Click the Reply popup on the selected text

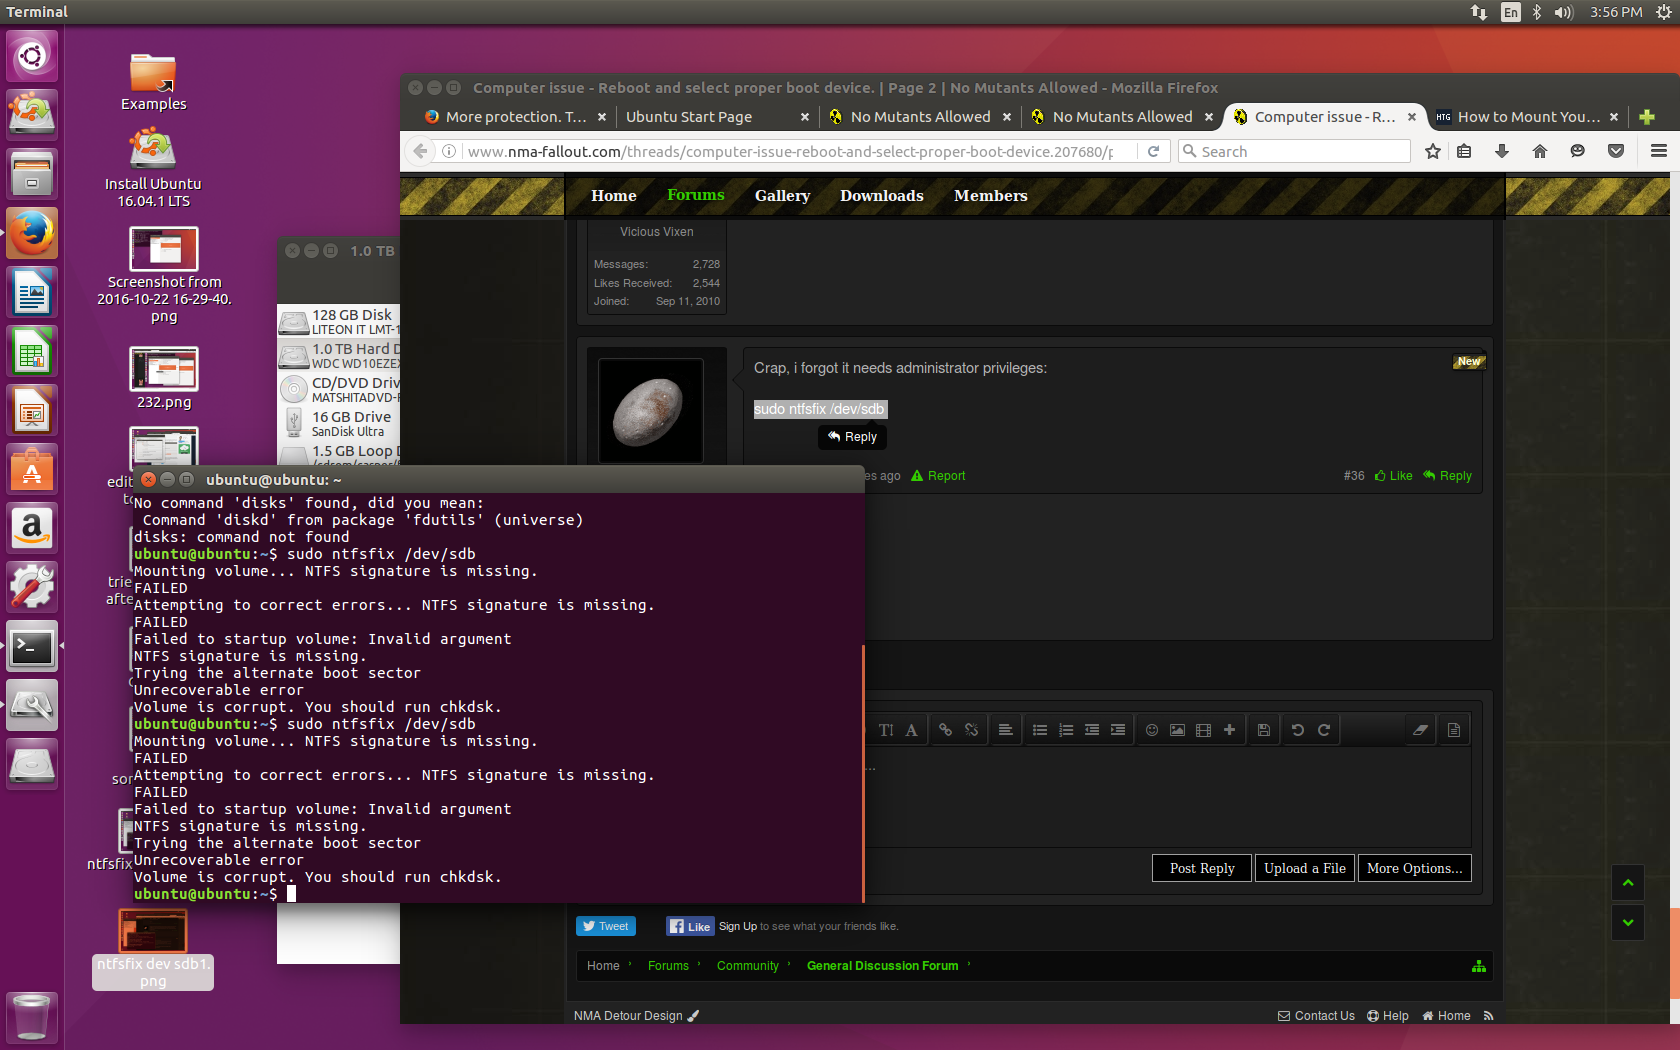pyautogui.click(x=853, y=437)
